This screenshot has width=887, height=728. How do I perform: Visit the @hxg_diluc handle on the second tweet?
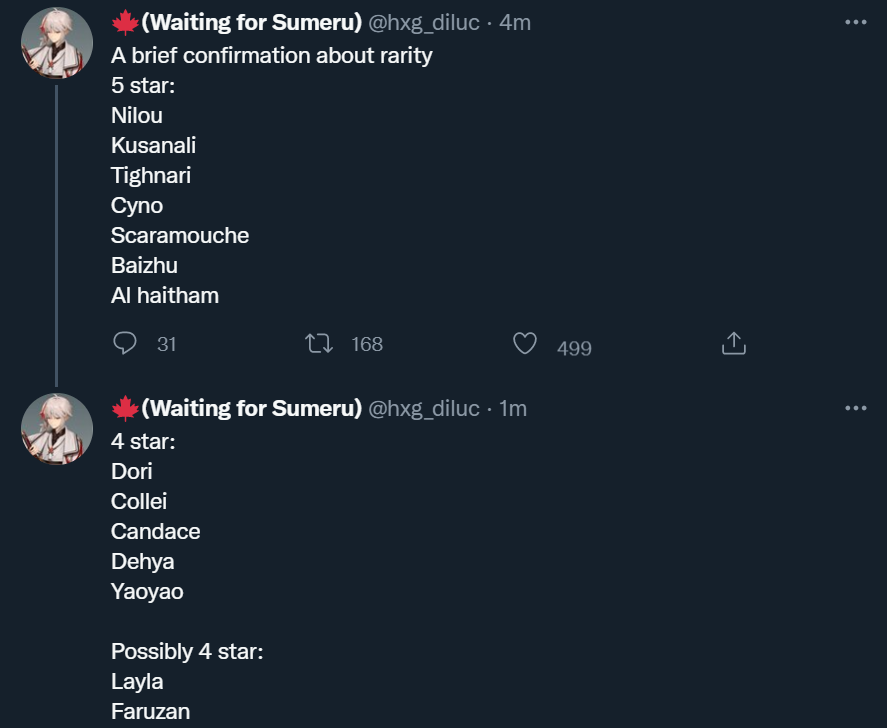(x=424, y=408)
